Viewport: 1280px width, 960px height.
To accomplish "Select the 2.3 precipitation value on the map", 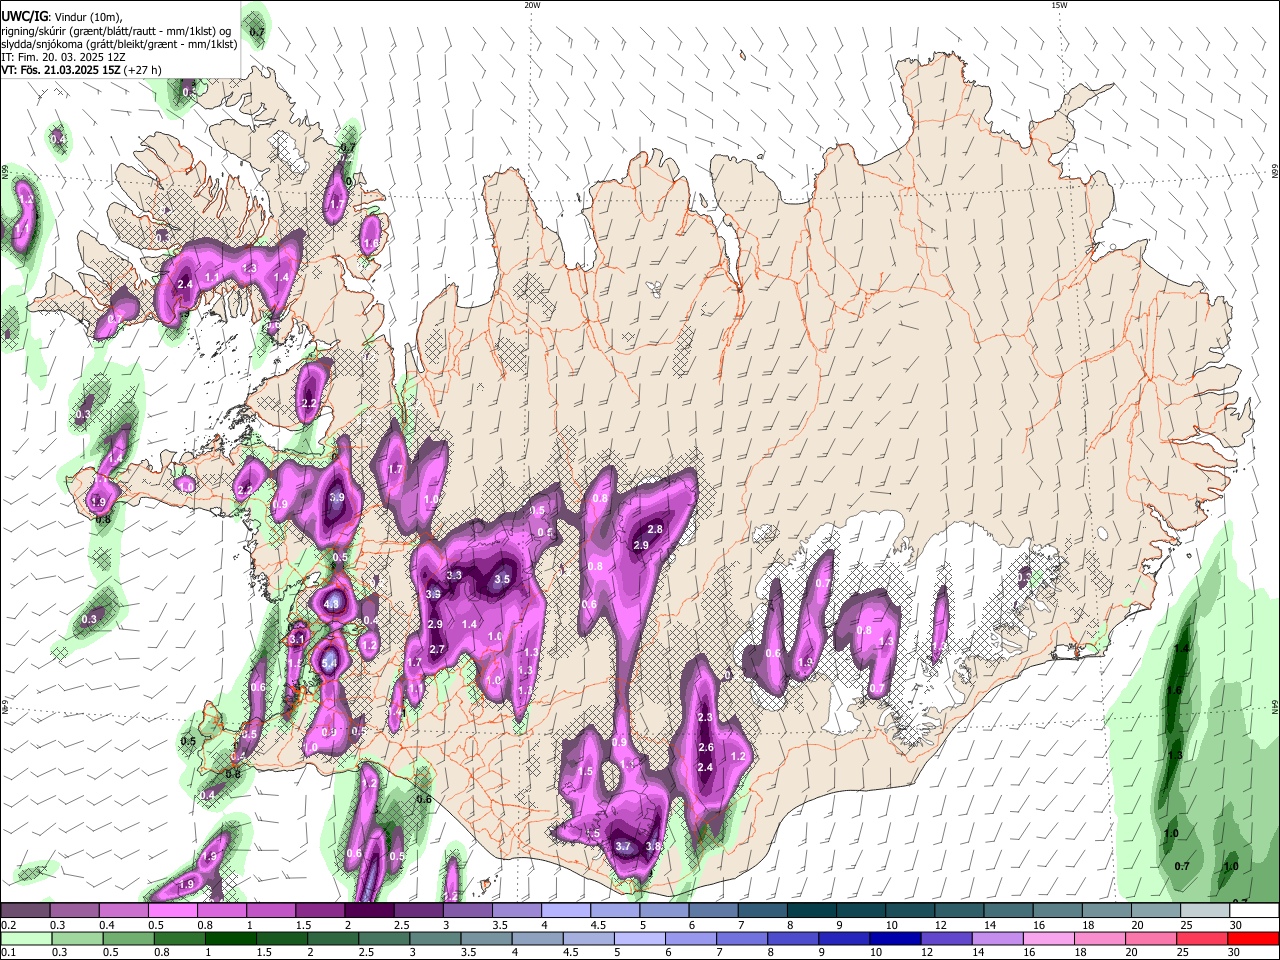I will point(705,717).
